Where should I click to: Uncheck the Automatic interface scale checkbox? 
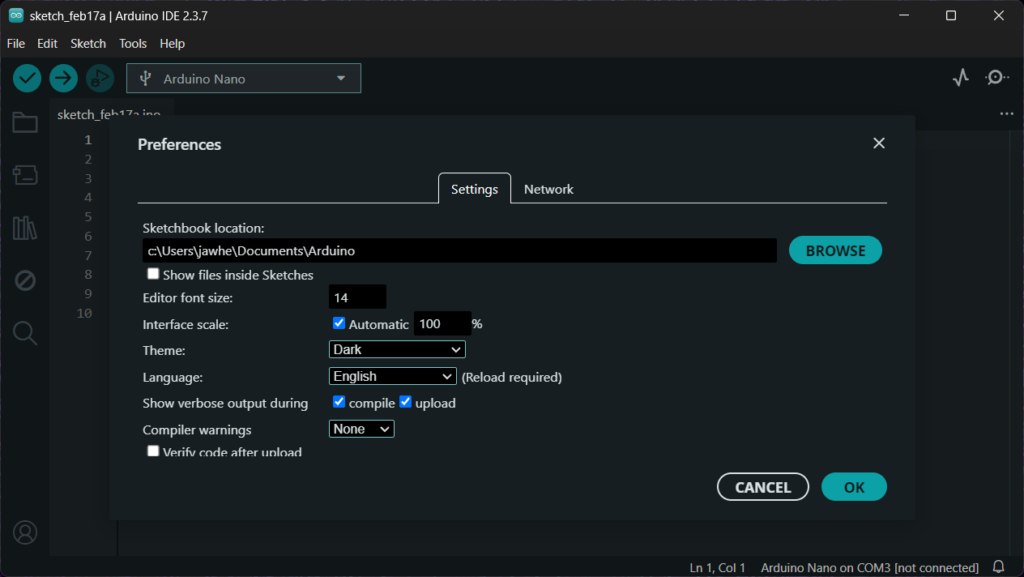tap(339, 323)
